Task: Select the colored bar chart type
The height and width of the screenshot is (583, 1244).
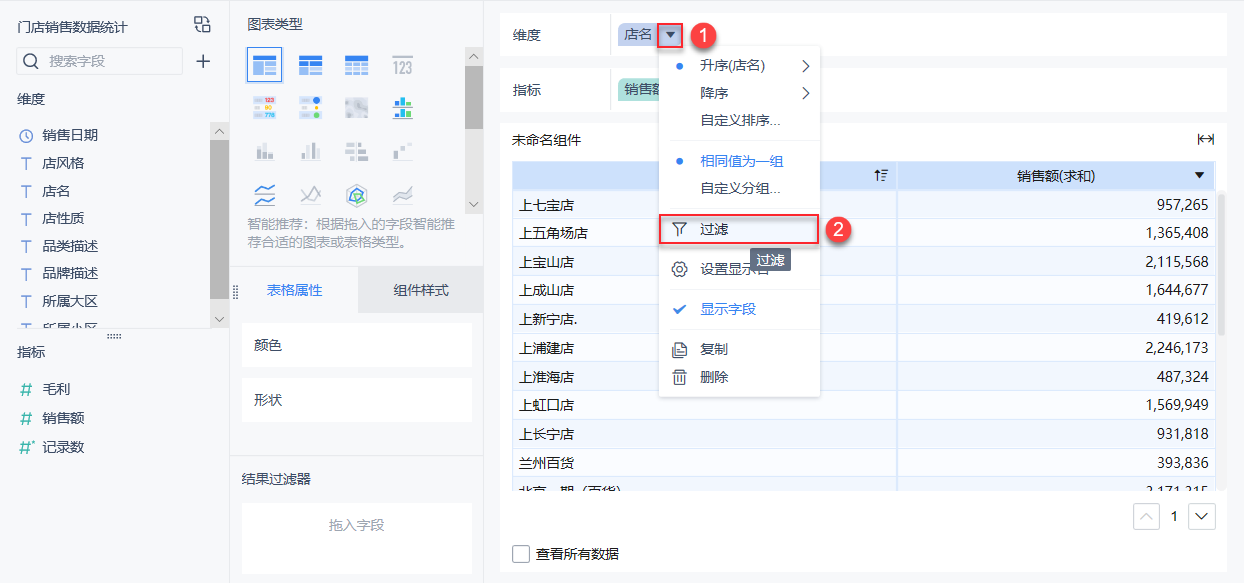Action: pyautogui.click(x=402, y=108)
